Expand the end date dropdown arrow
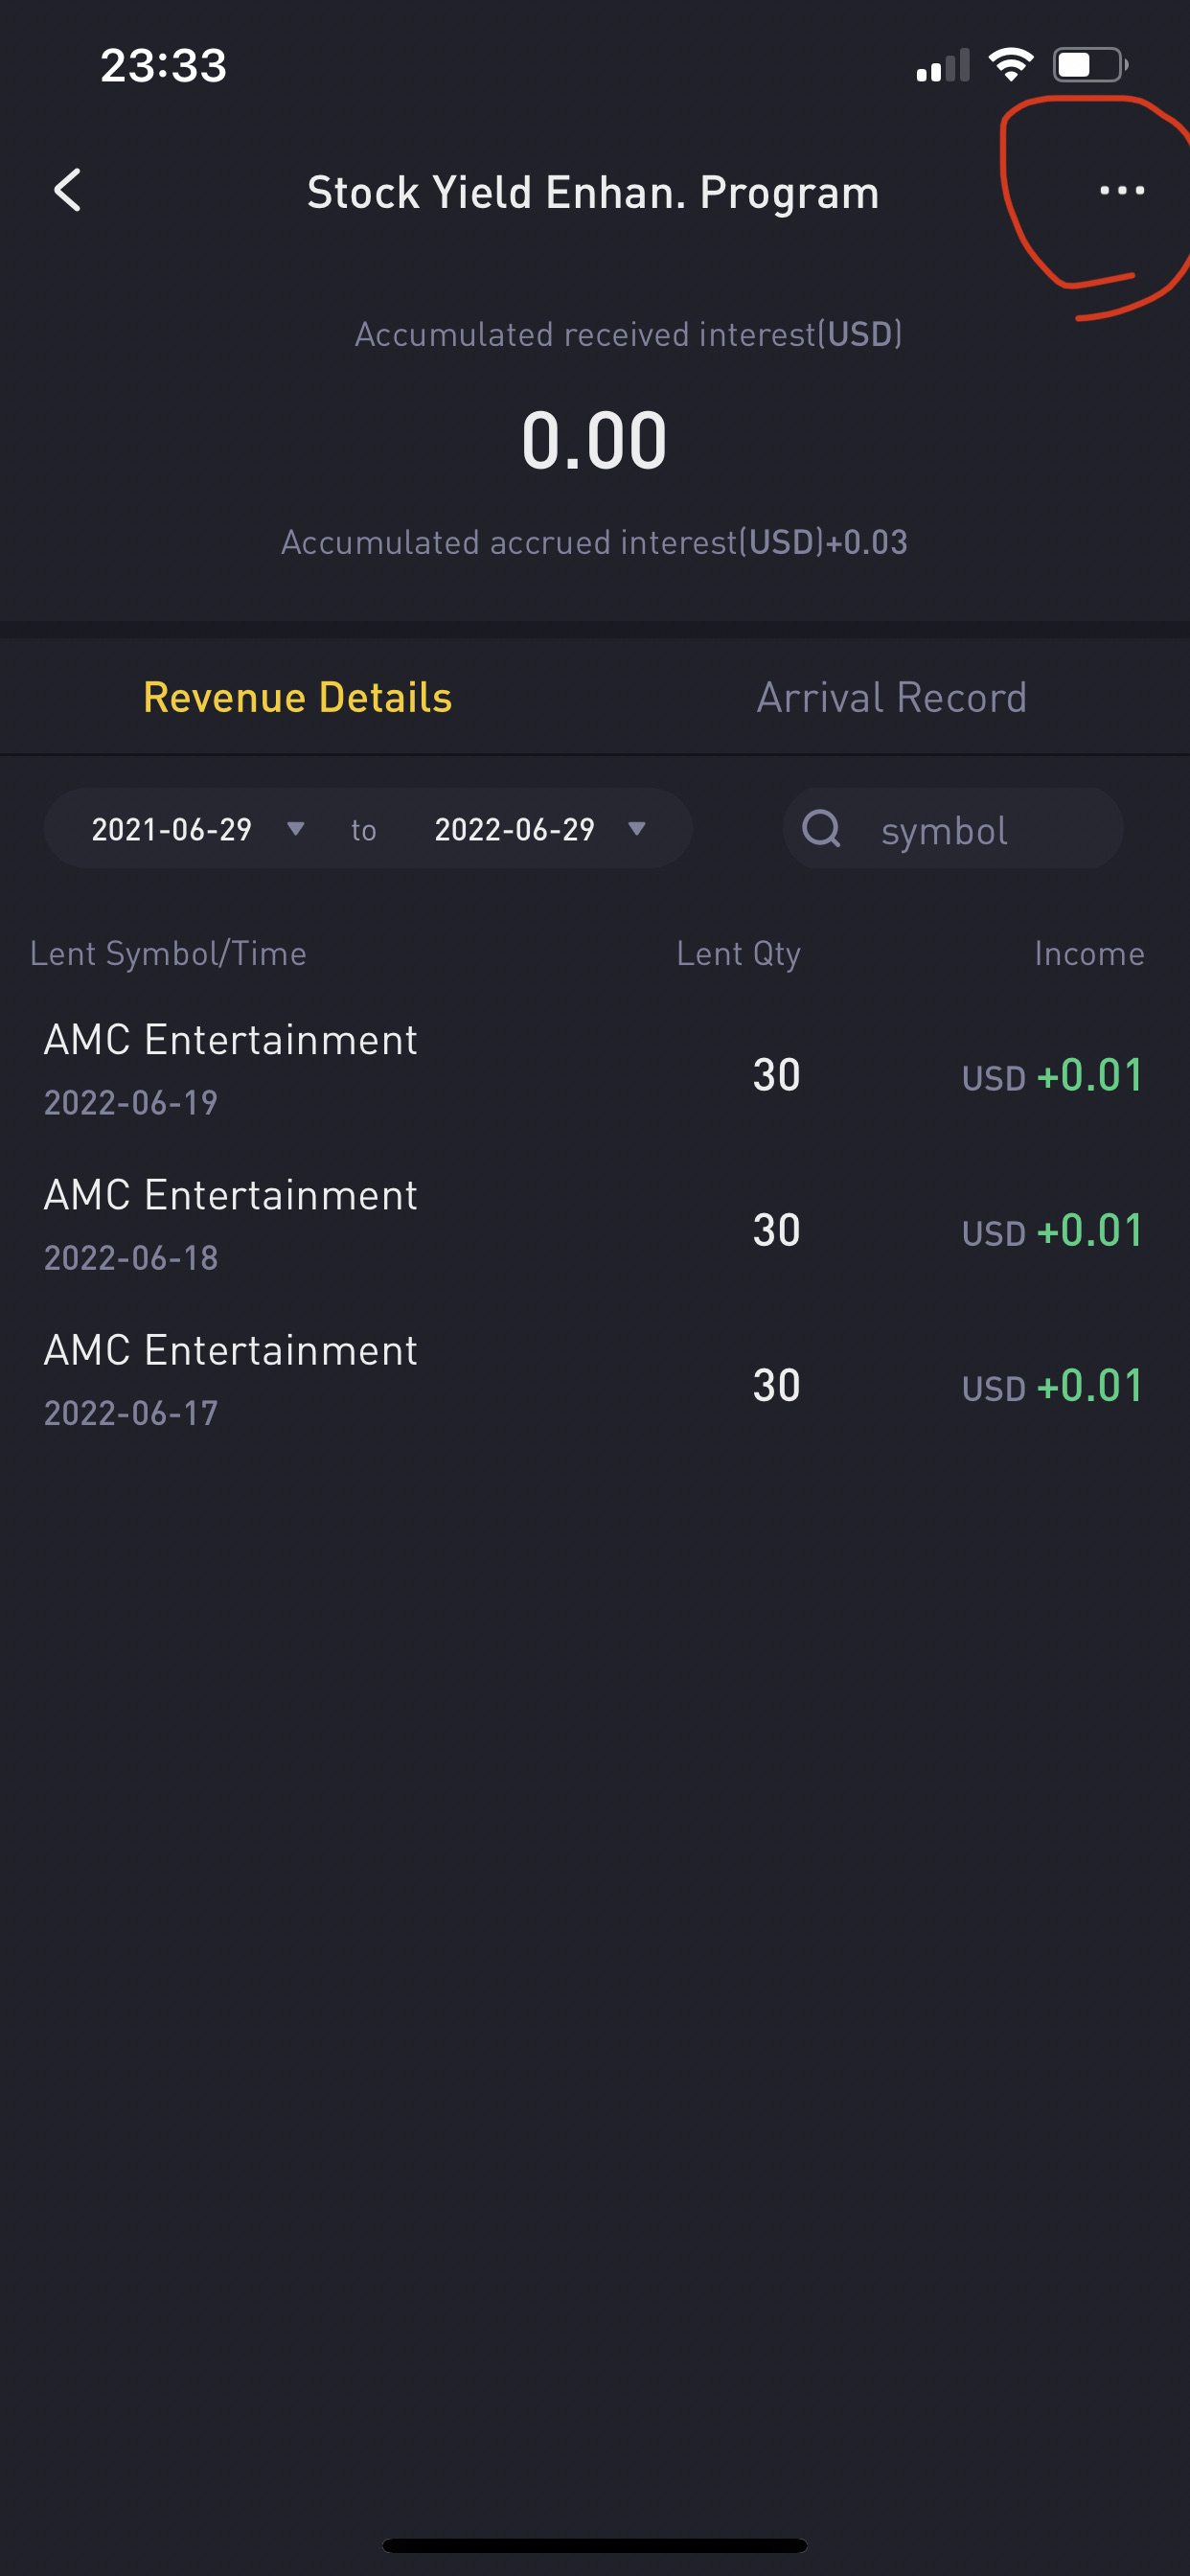The height and width of the screenshot is (2576, 1190). [x=637, y=828]
